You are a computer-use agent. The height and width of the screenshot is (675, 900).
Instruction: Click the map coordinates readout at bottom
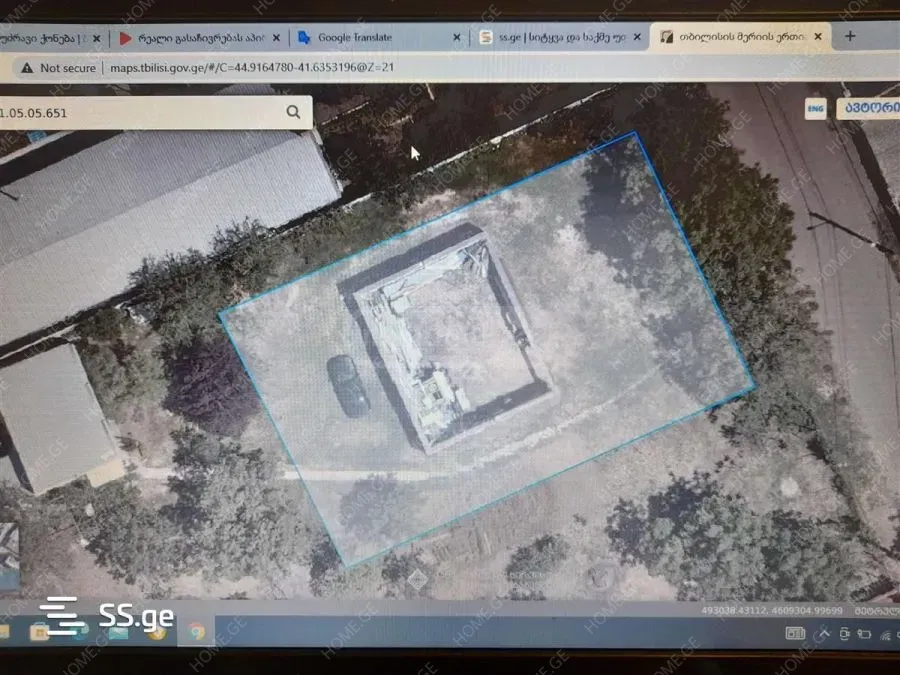pos(760,610)
